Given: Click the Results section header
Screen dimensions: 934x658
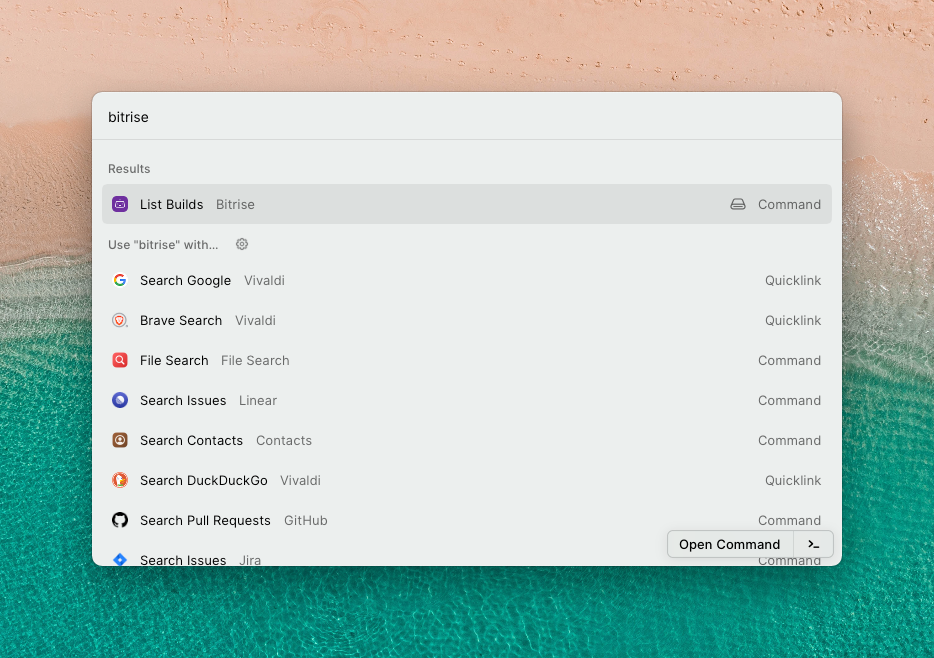Looking at the screenshot, I should (x=129, y=169).
